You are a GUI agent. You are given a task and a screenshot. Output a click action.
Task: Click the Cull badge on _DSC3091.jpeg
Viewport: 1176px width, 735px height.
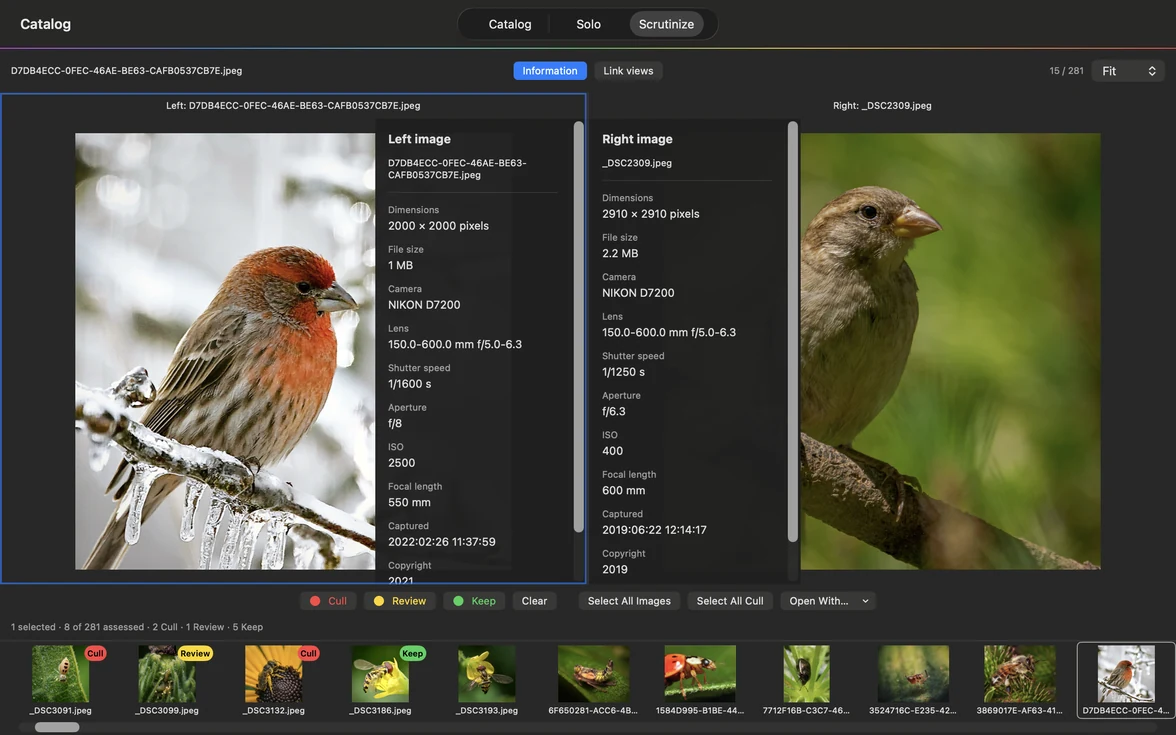click(x=95, y=653)
